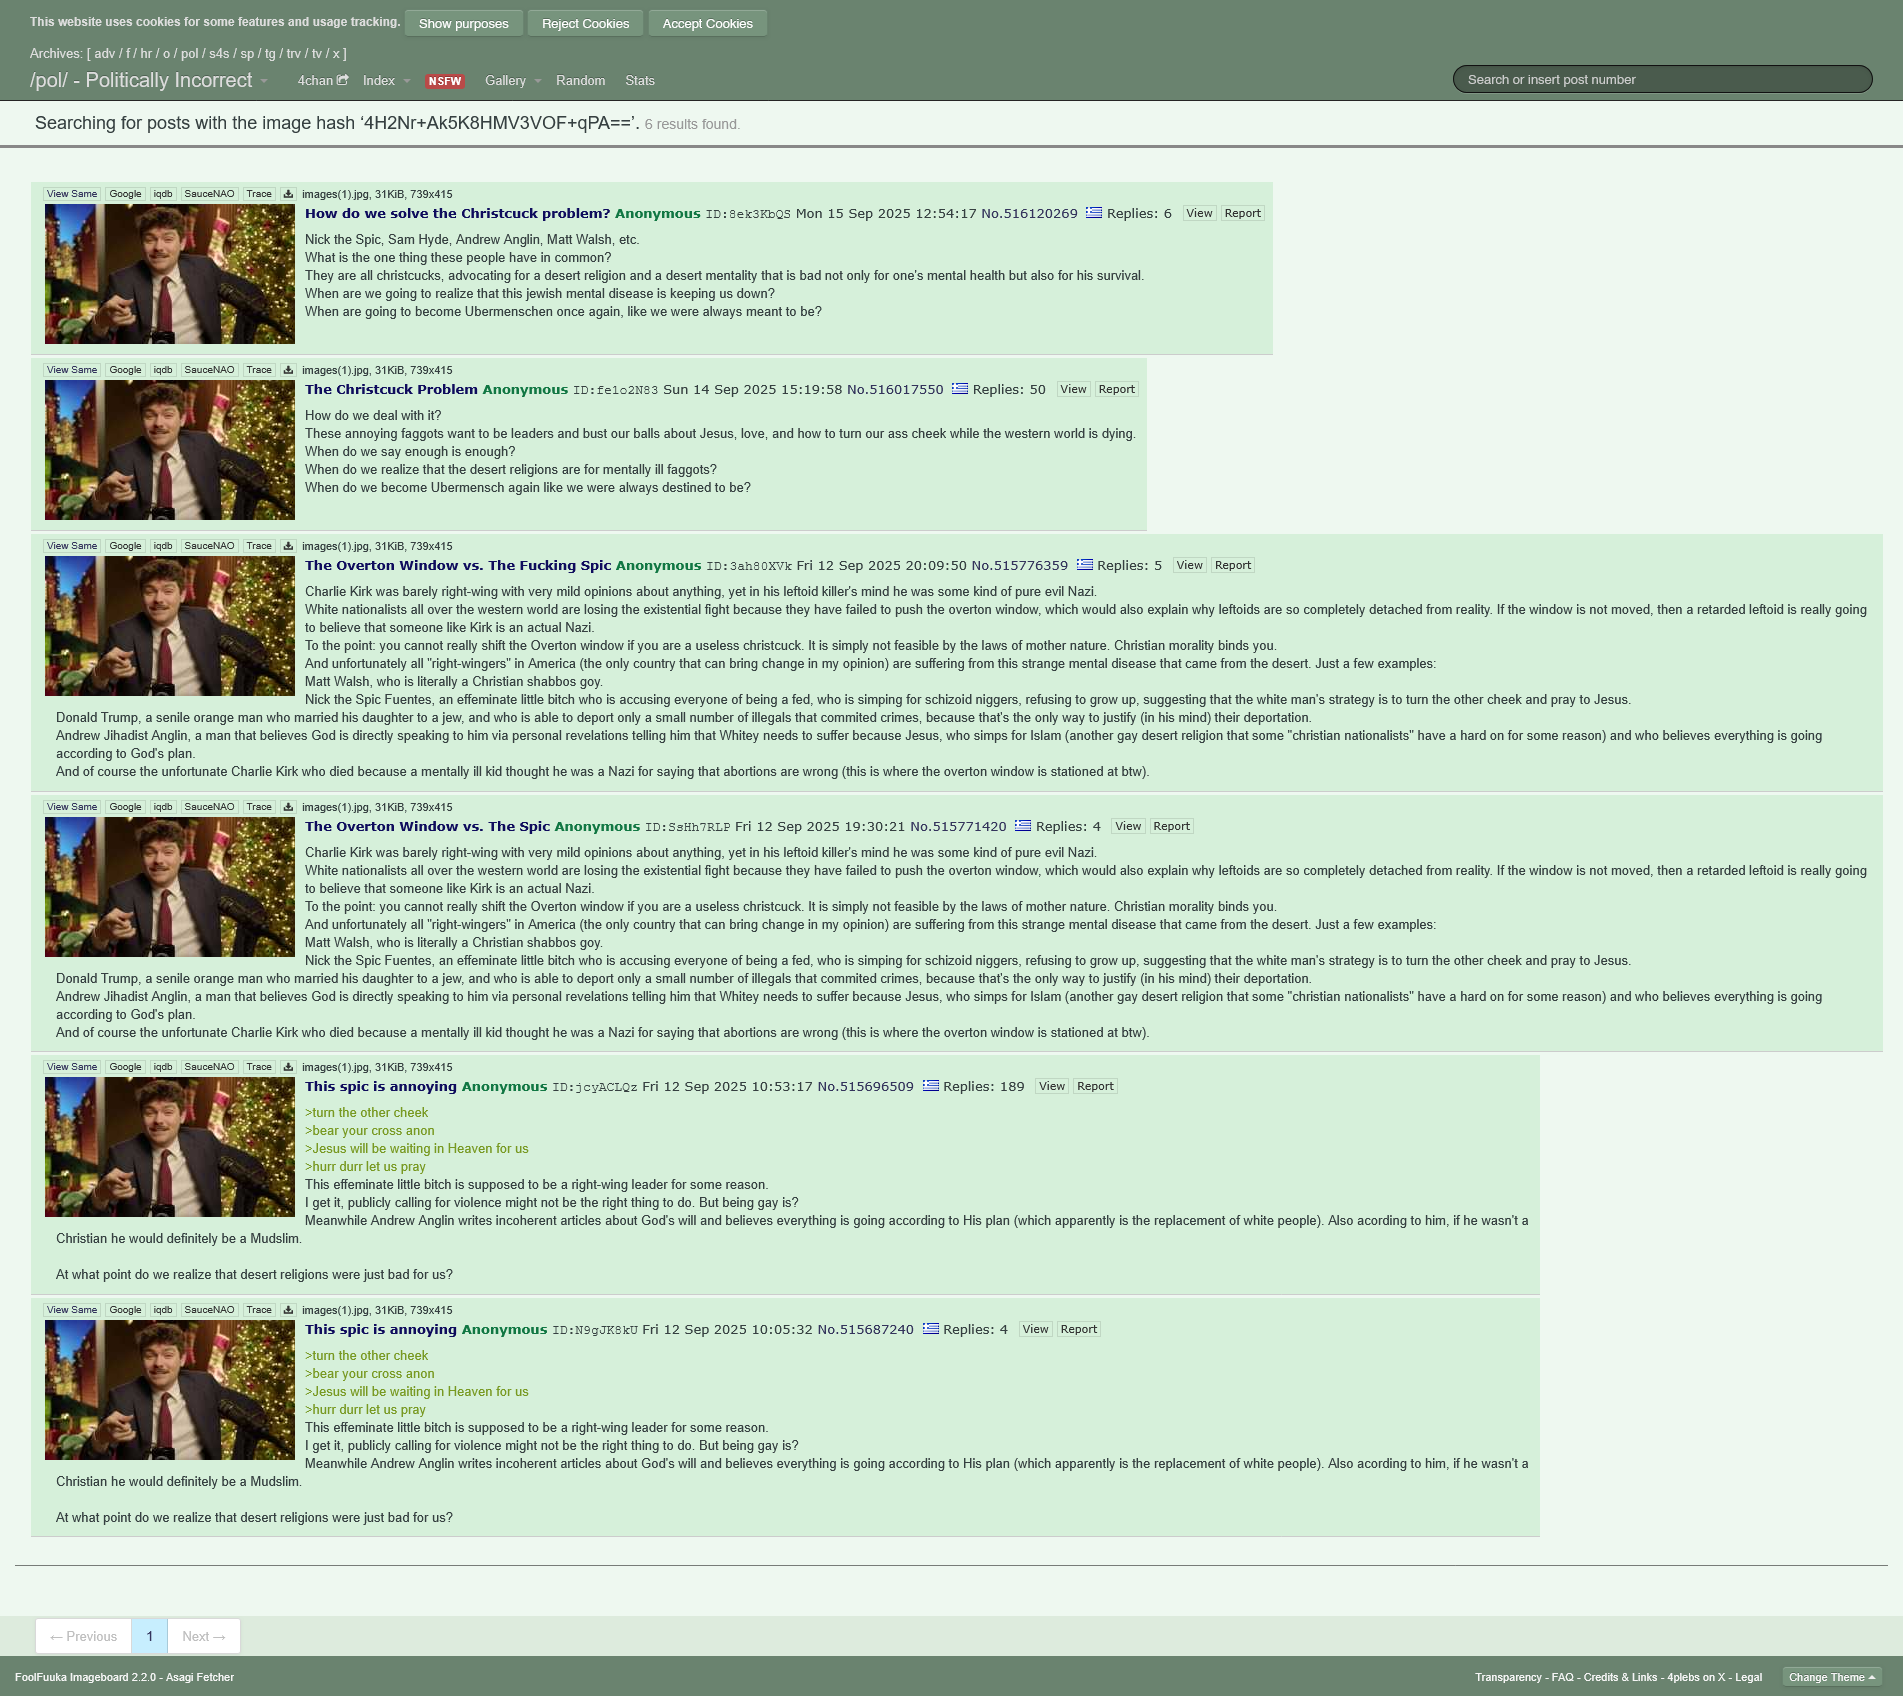This screenshot has height=1696, width=1903.
Task: Reject Cookies in the banner
Action: coord(585,23)
